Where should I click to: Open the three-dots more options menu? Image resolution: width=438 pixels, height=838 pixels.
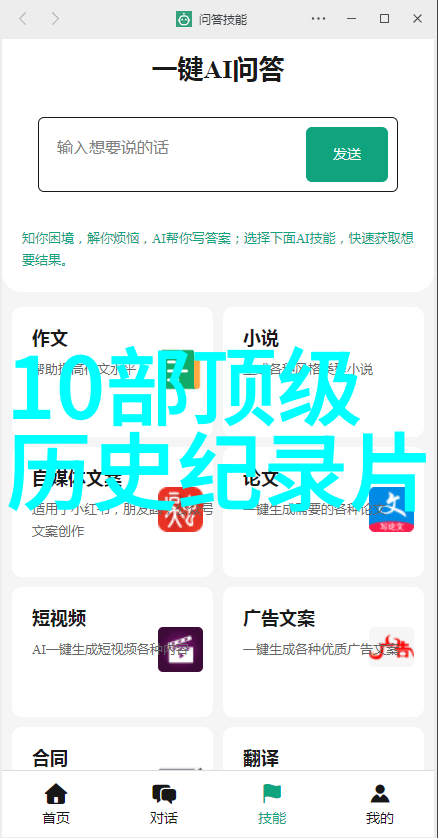tap(318, 19)
